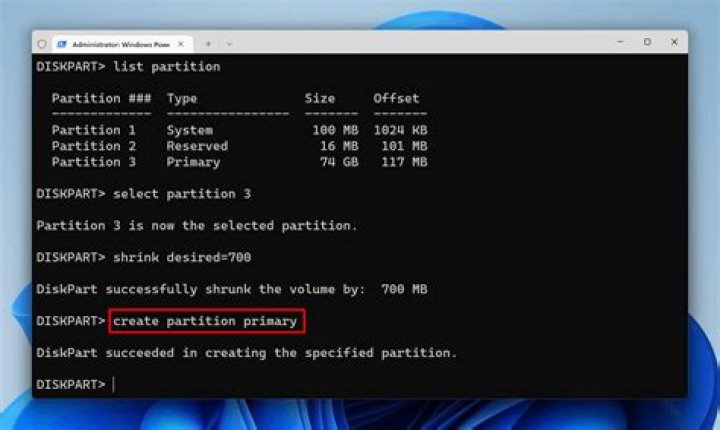Viewport: 720px width, 430px height.
Task: Click the '700 MB' shrink result value
Action: (404, 289)
